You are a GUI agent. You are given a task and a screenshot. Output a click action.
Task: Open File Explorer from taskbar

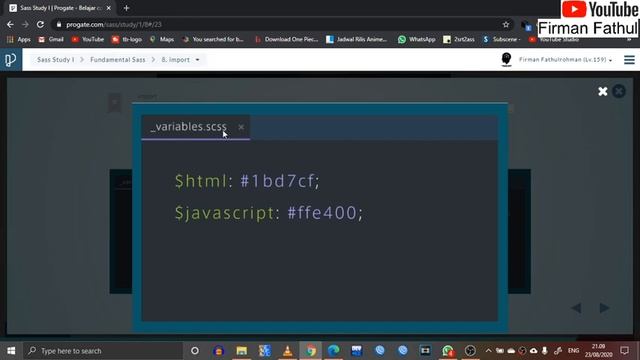(242, 351)
